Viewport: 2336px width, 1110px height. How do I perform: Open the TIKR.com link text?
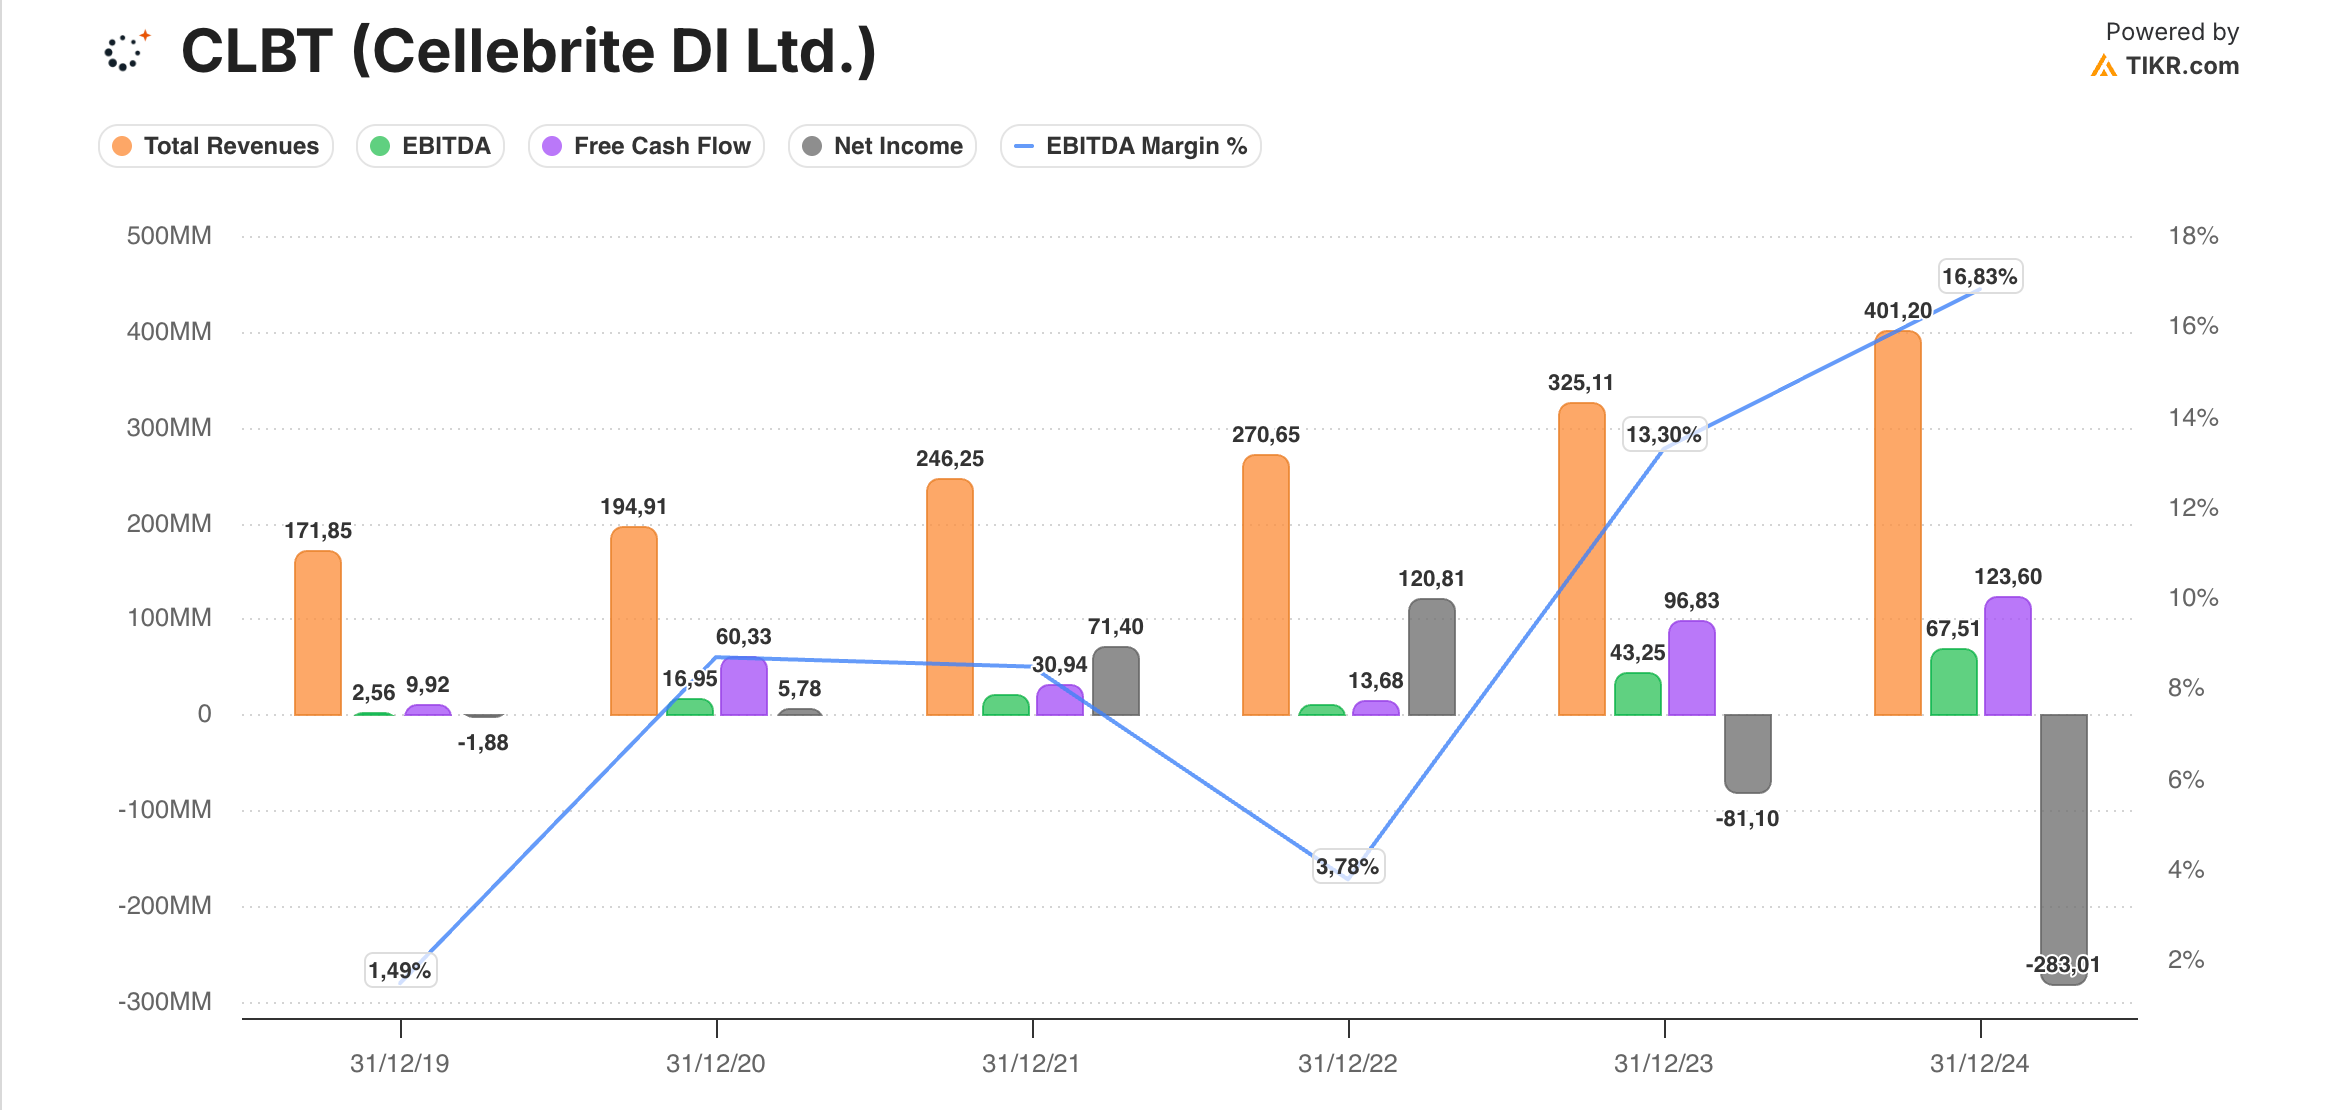point(2182,66)
